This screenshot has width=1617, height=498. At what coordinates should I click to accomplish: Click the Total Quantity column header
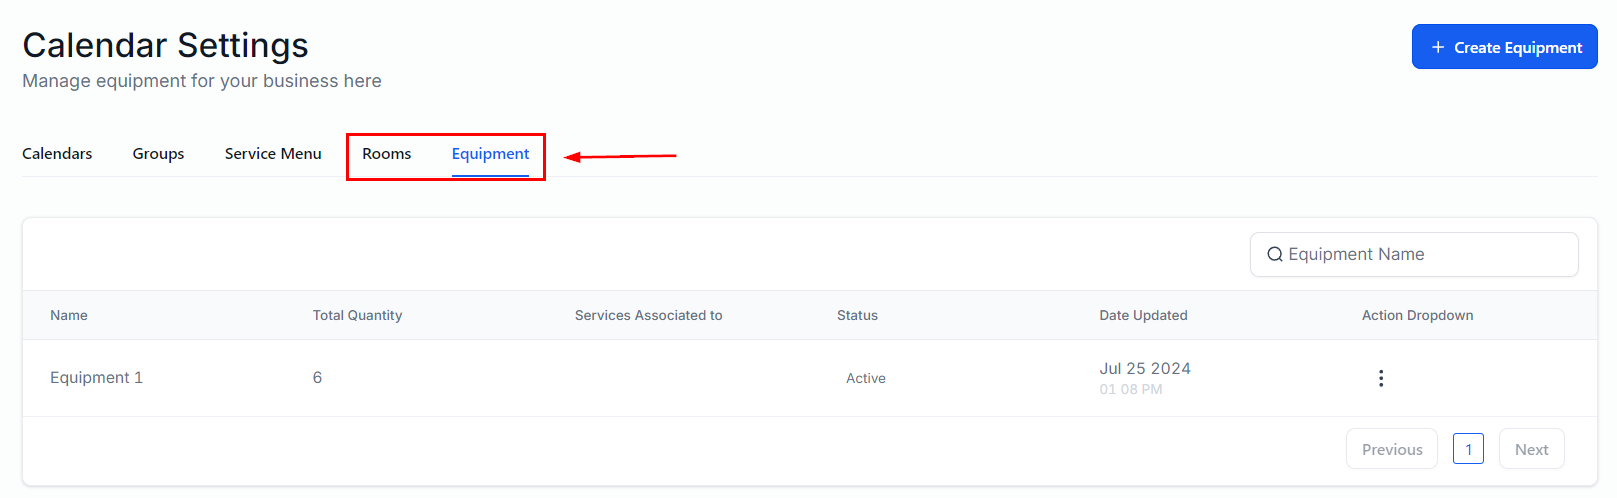(357, 315)
